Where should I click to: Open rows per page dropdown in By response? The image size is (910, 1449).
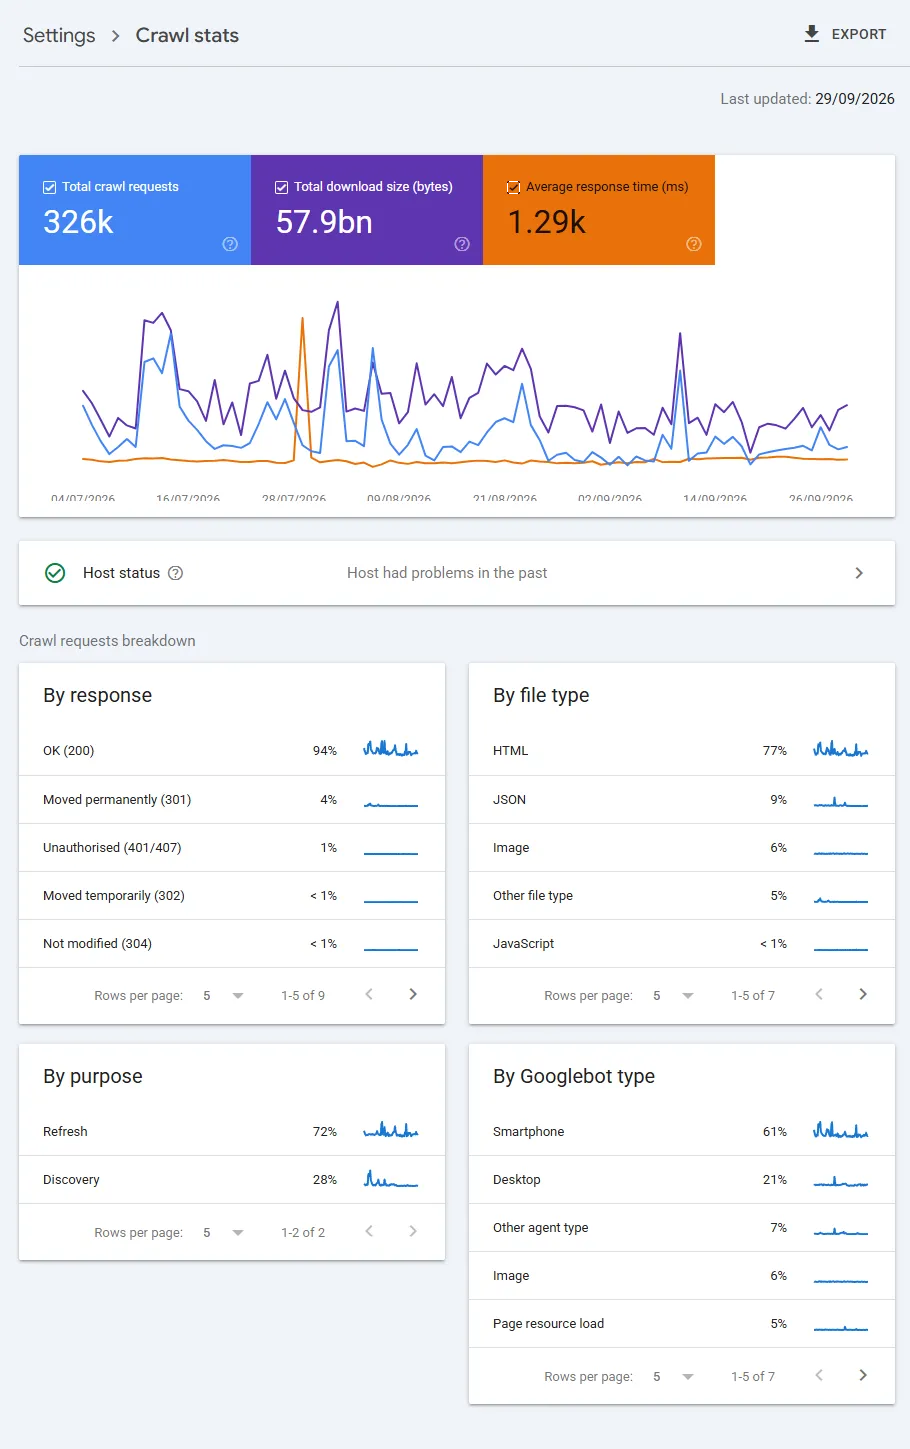tap(223, 995)
